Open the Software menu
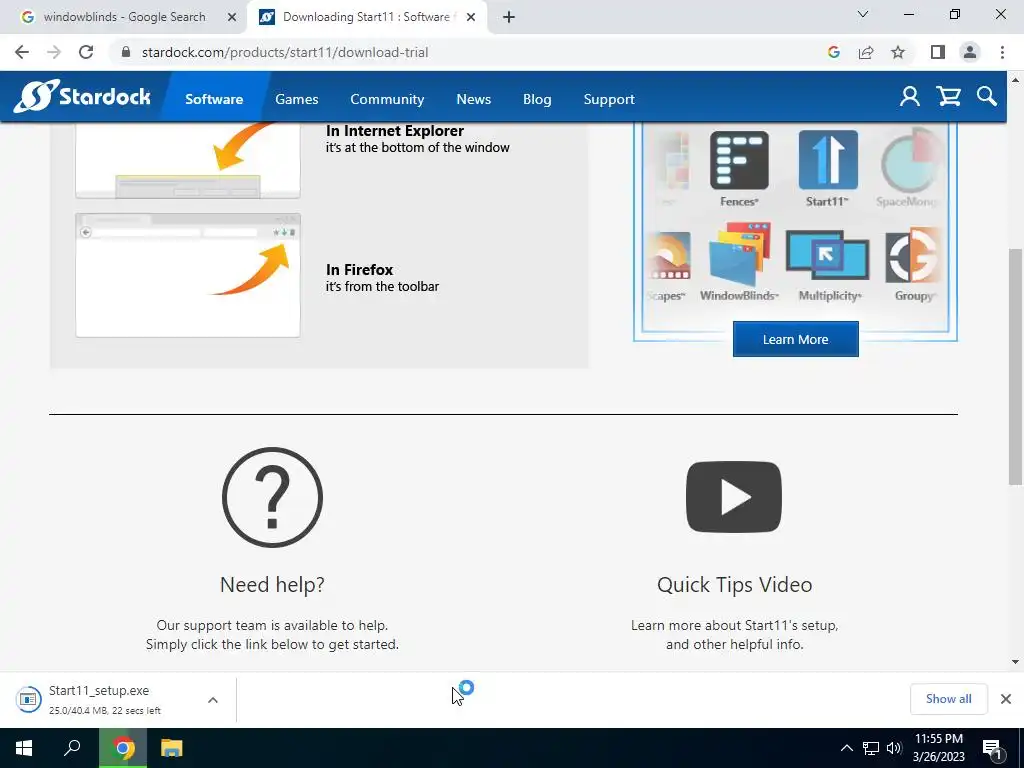Screen dimensions: 1024x768 (x=214, y=99)
